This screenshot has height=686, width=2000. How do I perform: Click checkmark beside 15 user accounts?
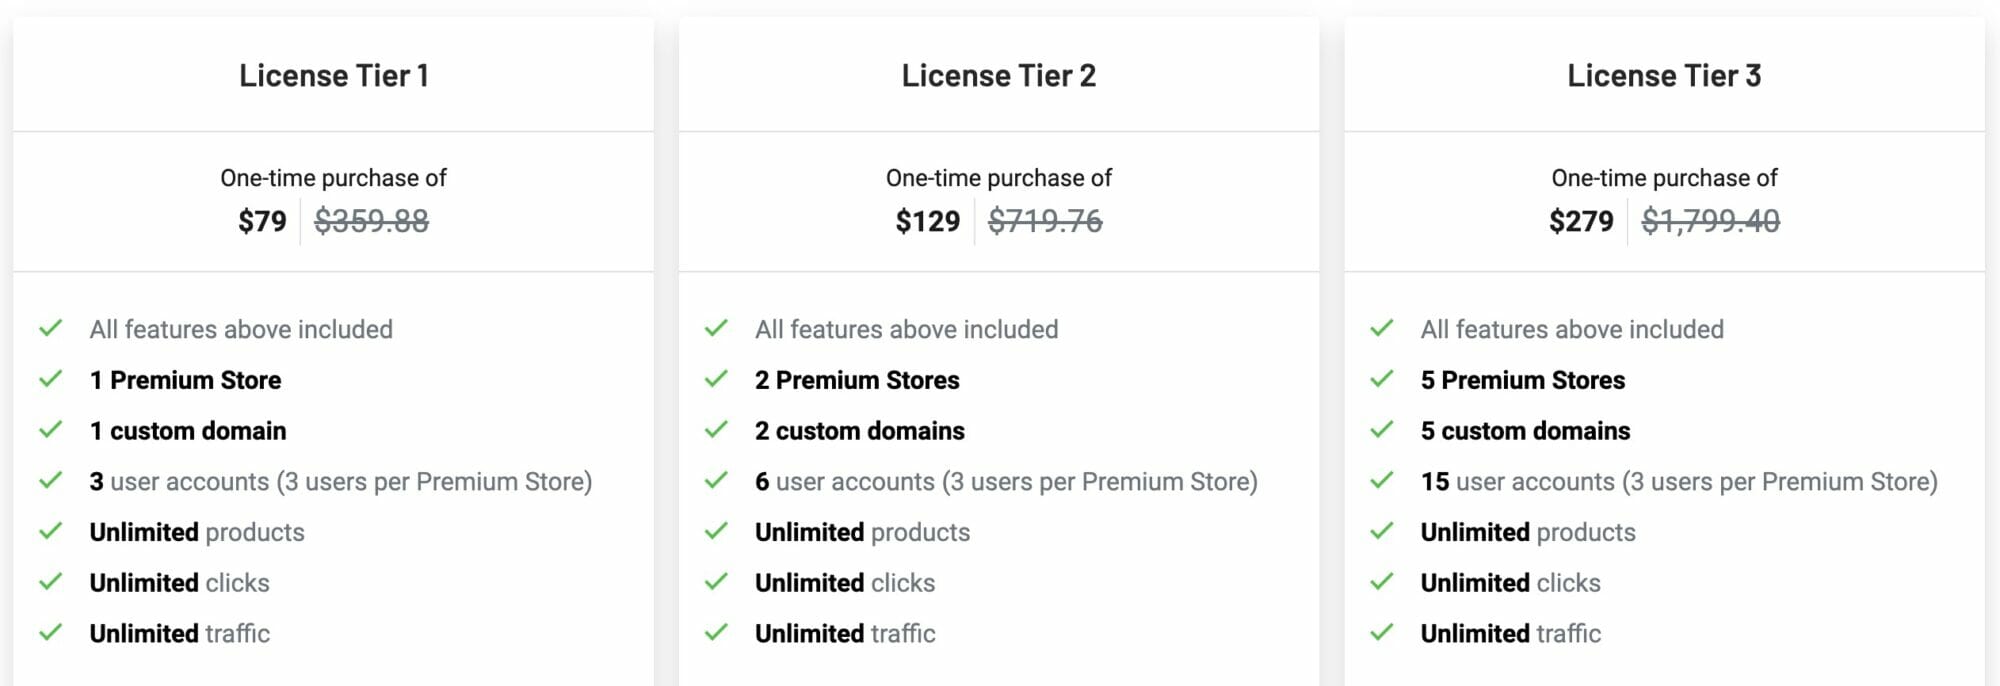(x=1382, y=481)
